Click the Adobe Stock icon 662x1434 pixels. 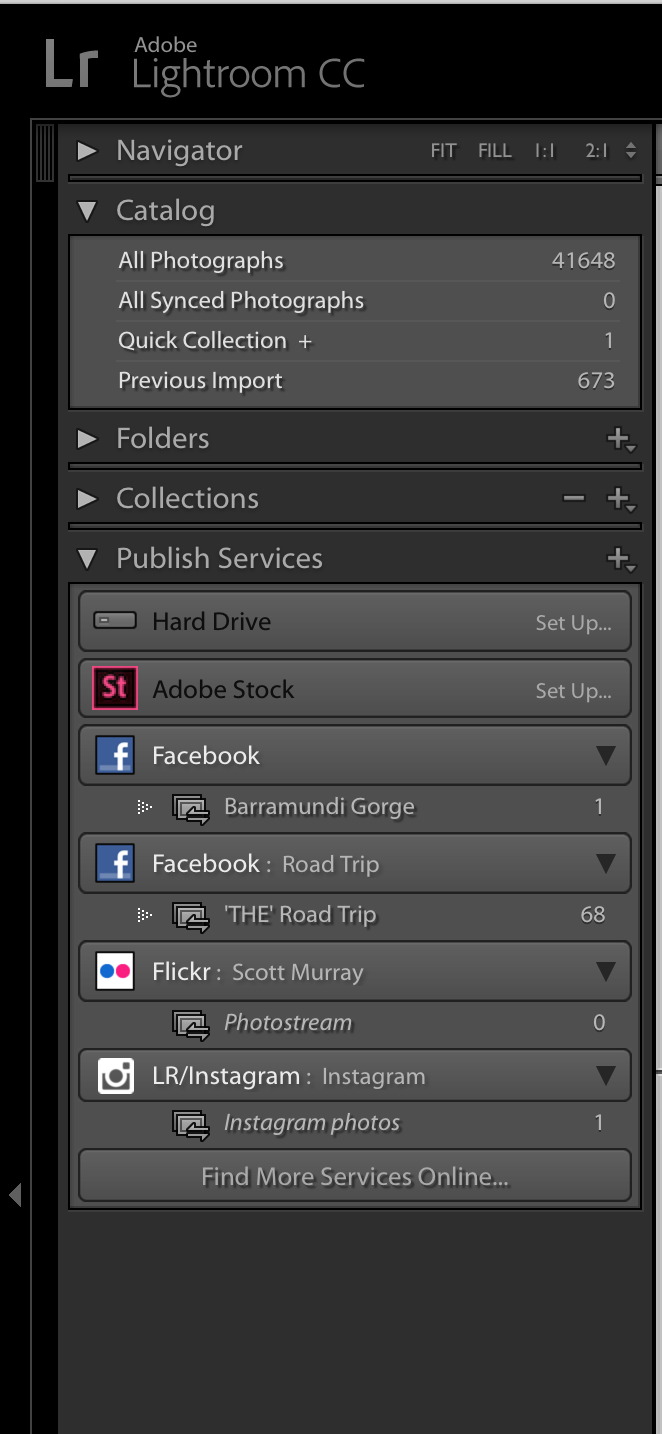114,688
